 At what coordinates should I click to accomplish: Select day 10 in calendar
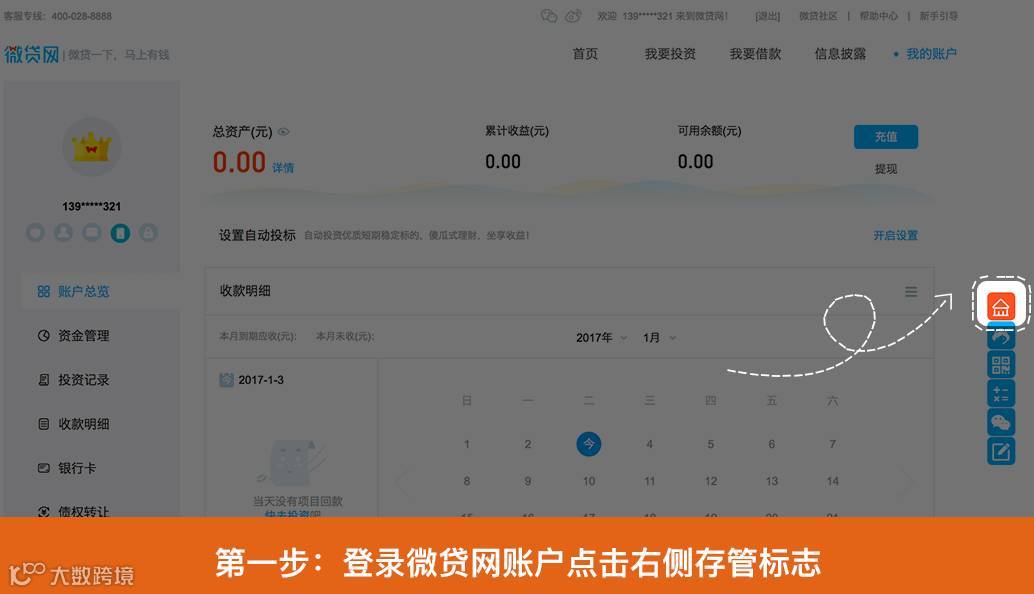click(x=589, y=481)
